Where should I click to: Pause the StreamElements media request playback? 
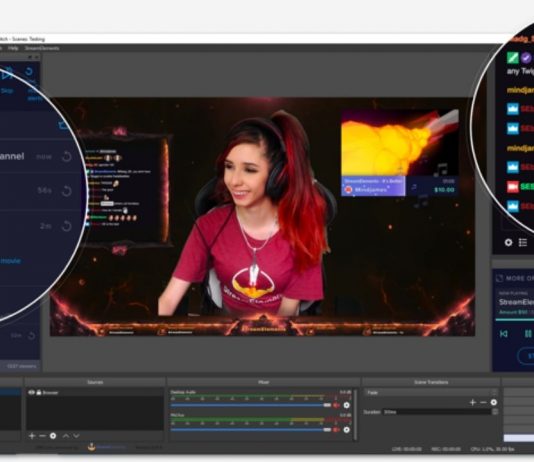[528, 334]
